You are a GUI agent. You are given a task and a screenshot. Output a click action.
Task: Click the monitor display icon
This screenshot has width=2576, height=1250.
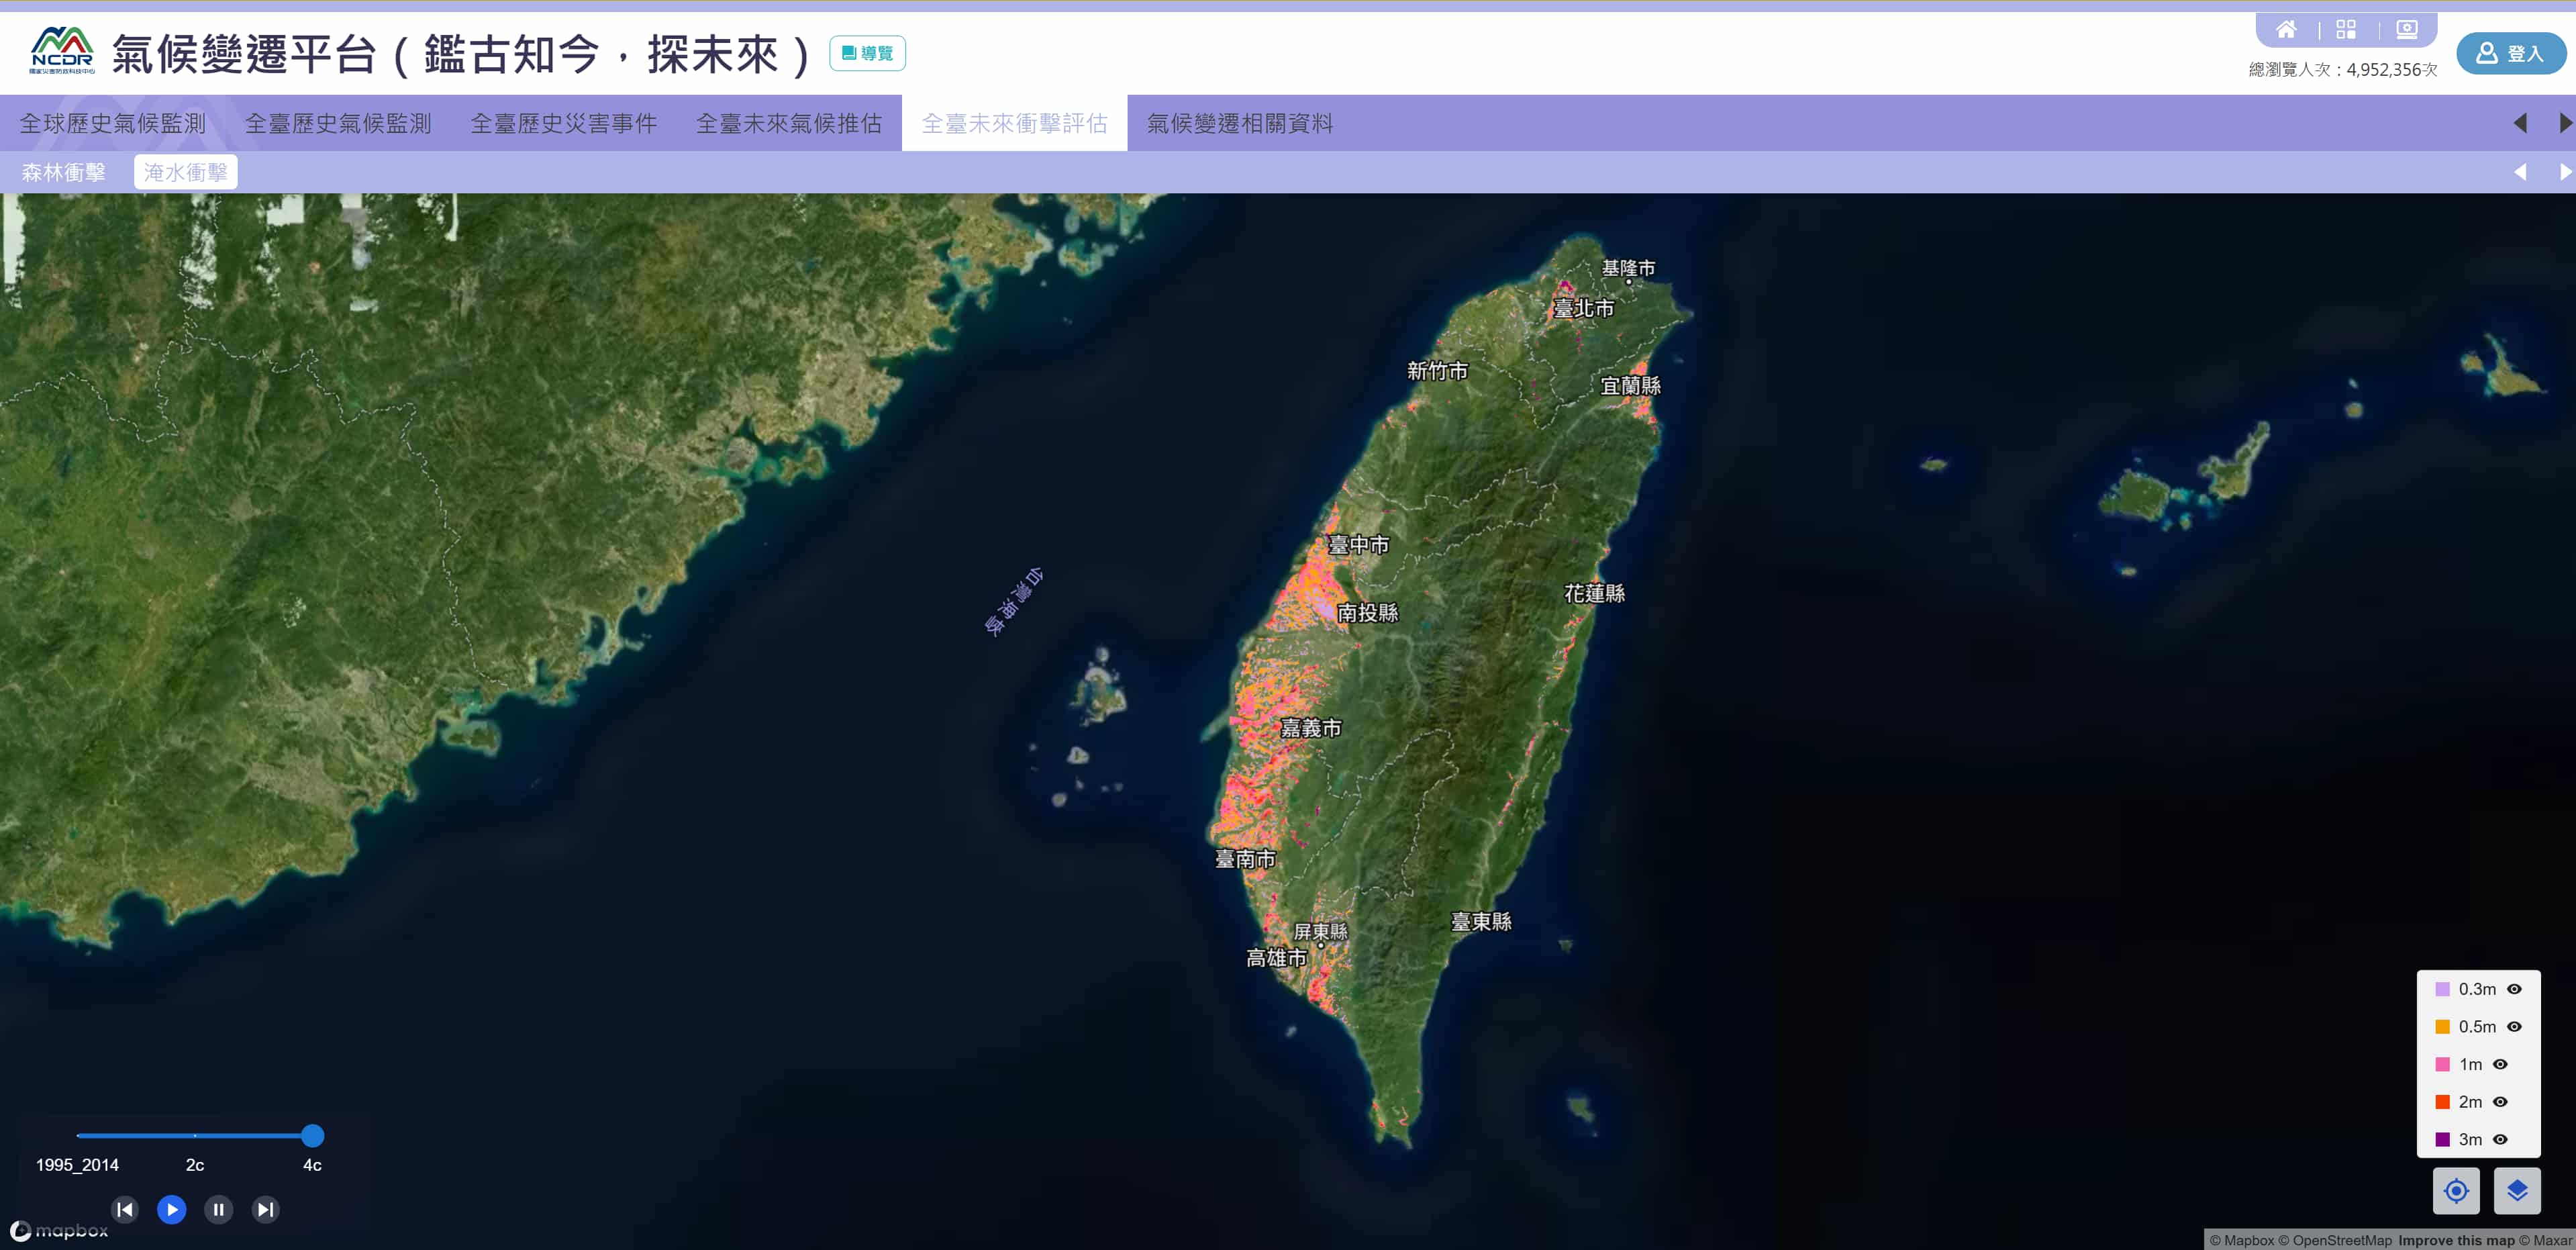tap(2407, 29)
